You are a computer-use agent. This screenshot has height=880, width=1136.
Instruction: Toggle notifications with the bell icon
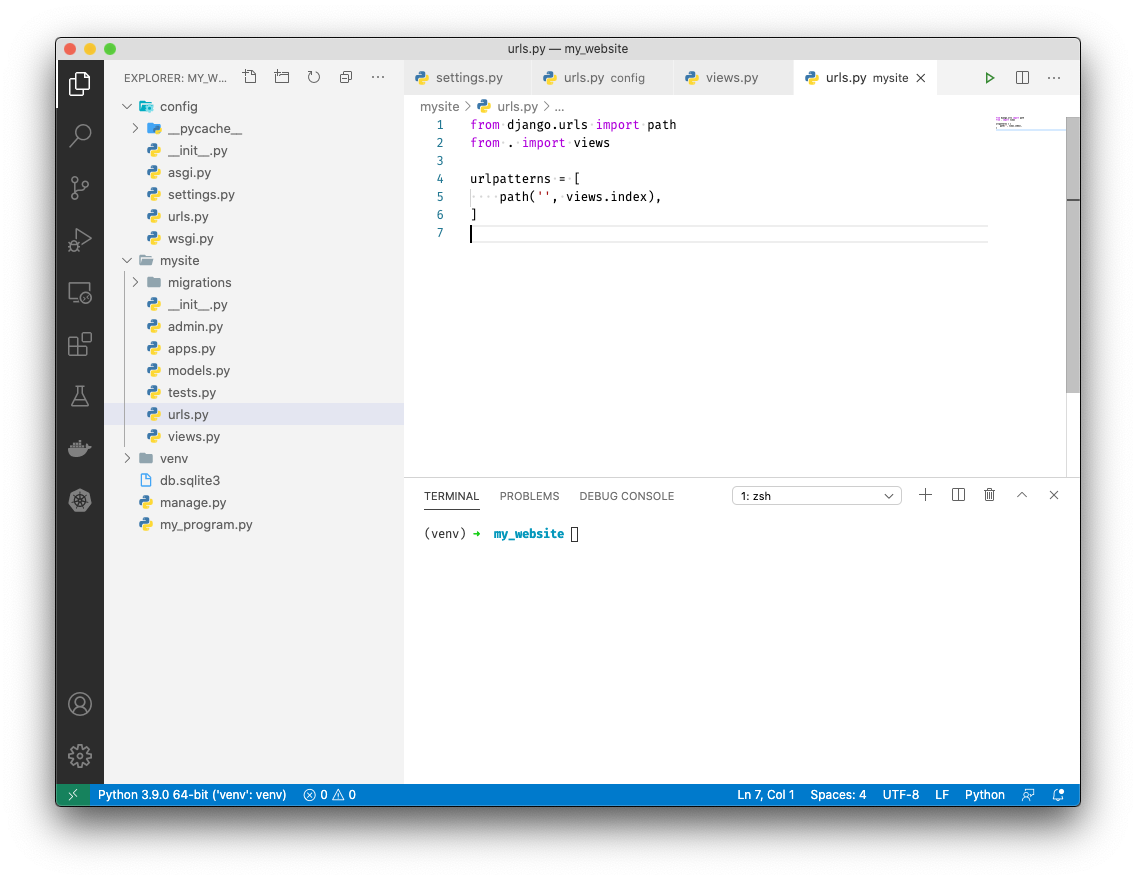point(1058,794)
